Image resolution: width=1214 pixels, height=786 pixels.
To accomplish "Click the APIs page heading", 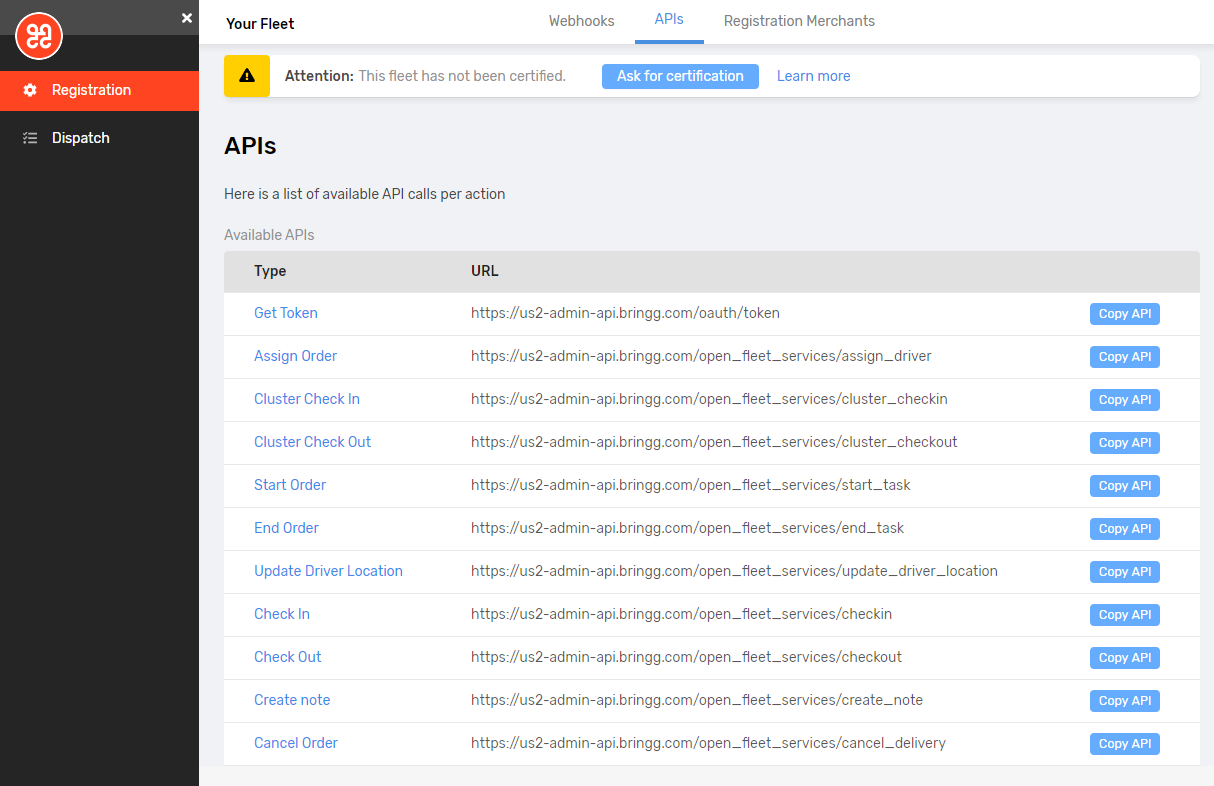I will [x=250, y=146].
